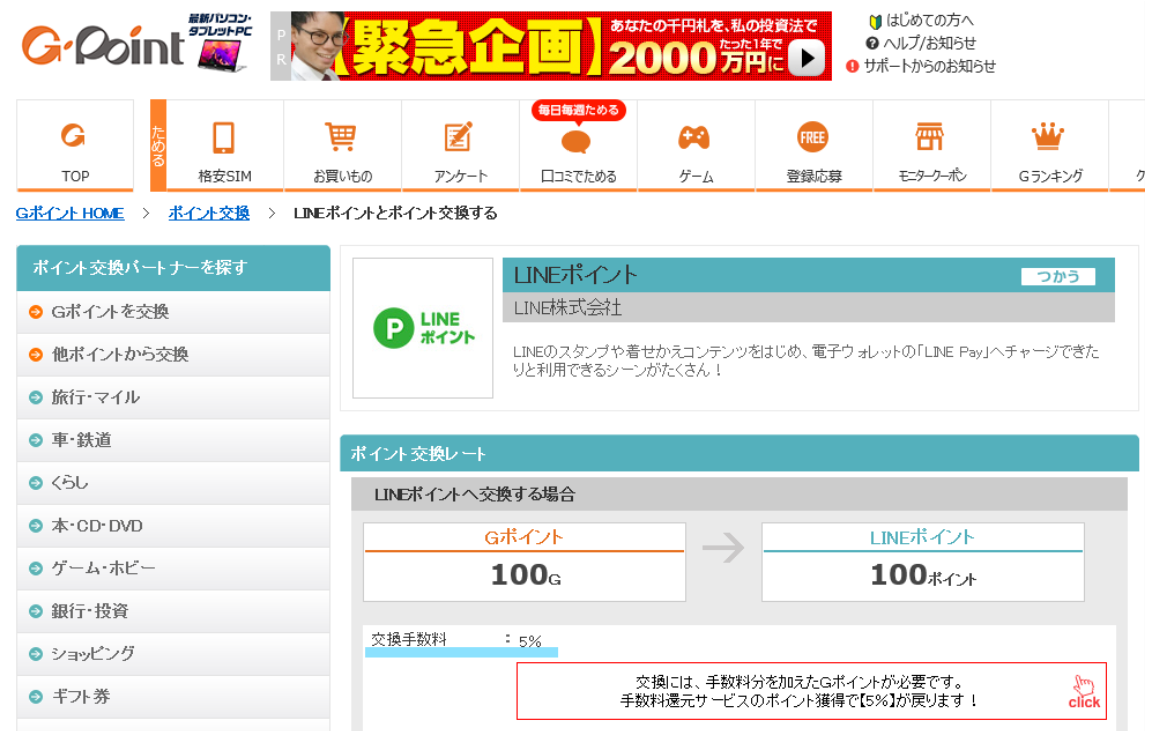Click the LINEポイント logo image

click(x=423, y=328)
